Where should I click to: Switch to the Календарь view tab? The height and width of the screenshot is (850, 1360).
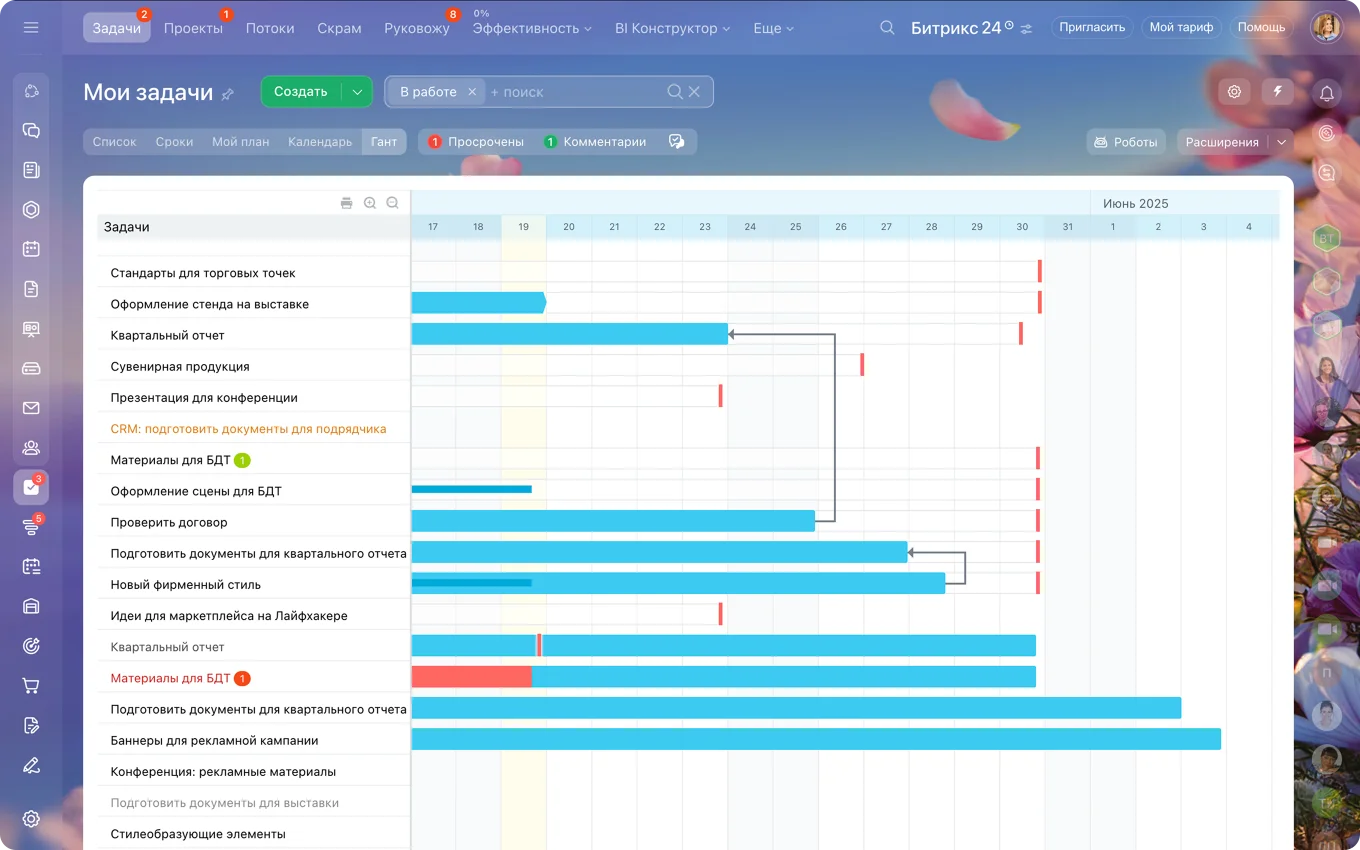[320, 142]
